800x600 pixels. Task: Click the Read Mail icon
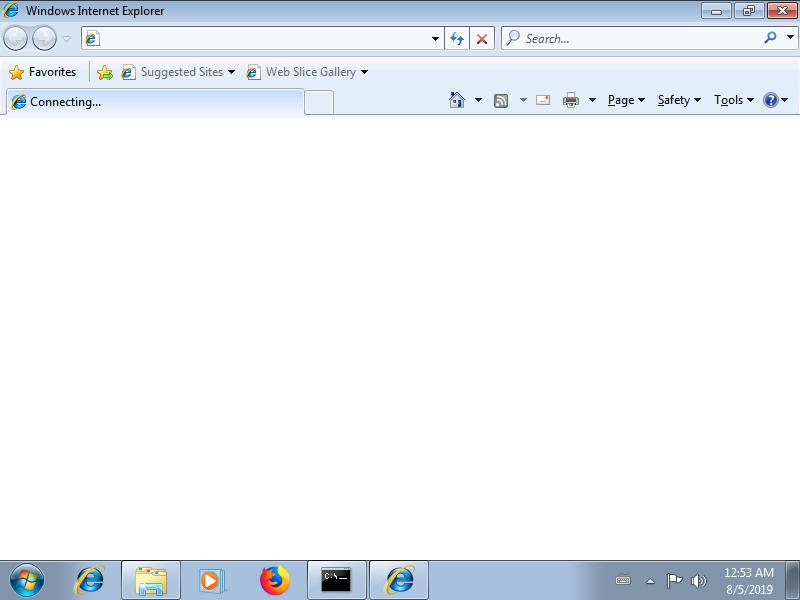pos(543,100)
